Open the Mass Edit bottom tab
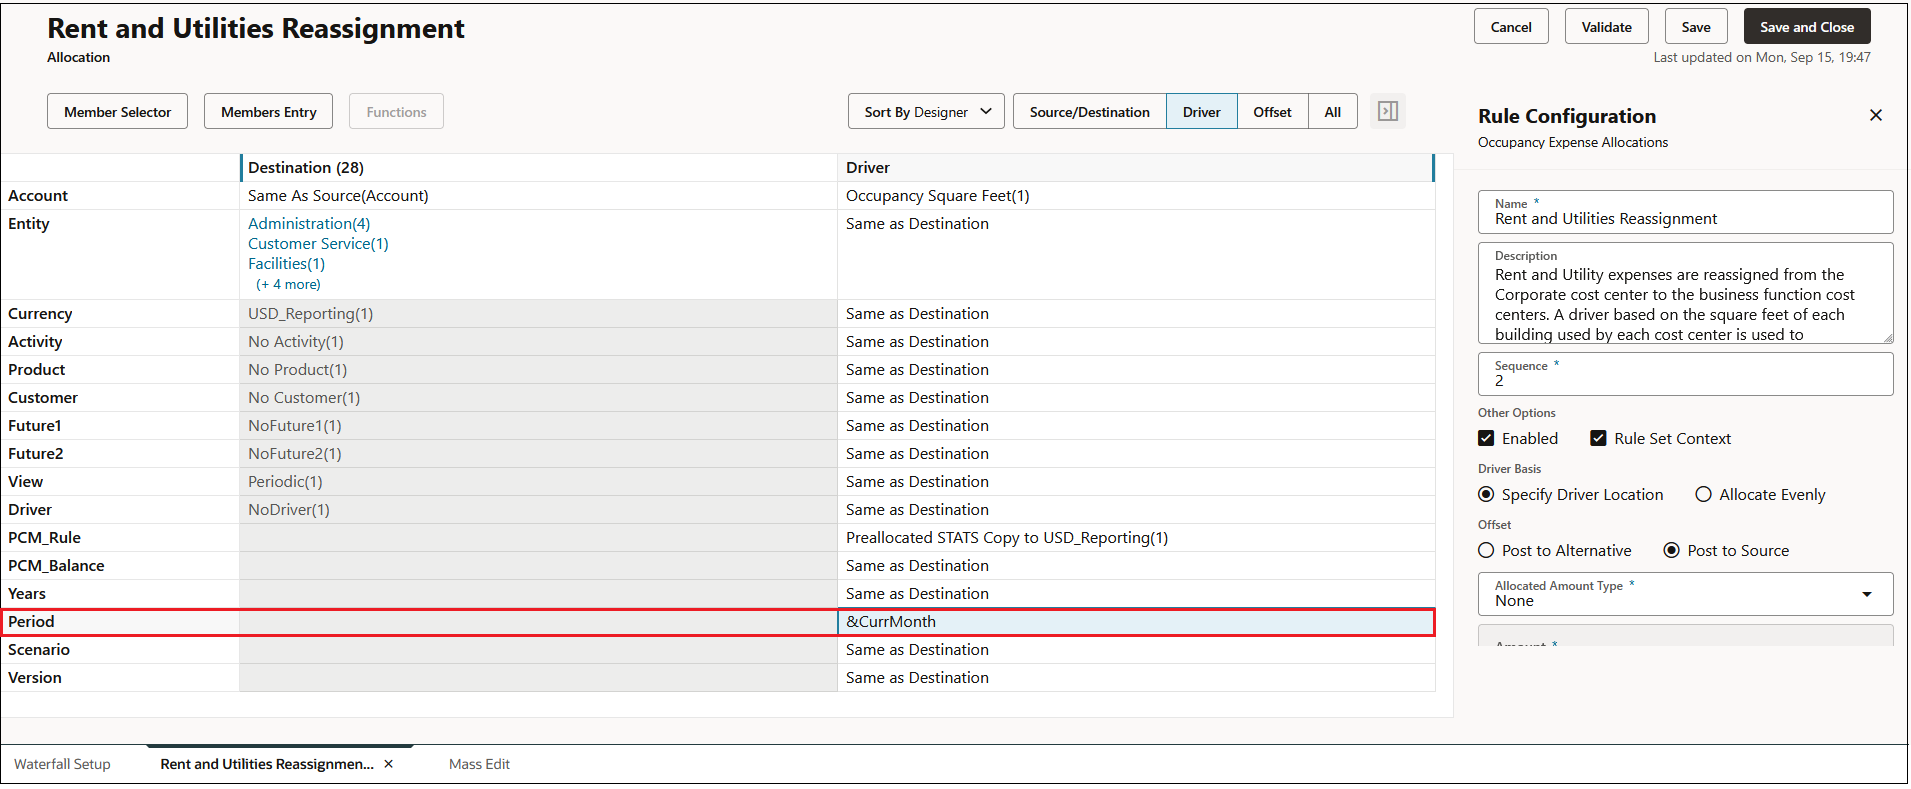The image size is (1911, 789). click(x=479, y=764)
